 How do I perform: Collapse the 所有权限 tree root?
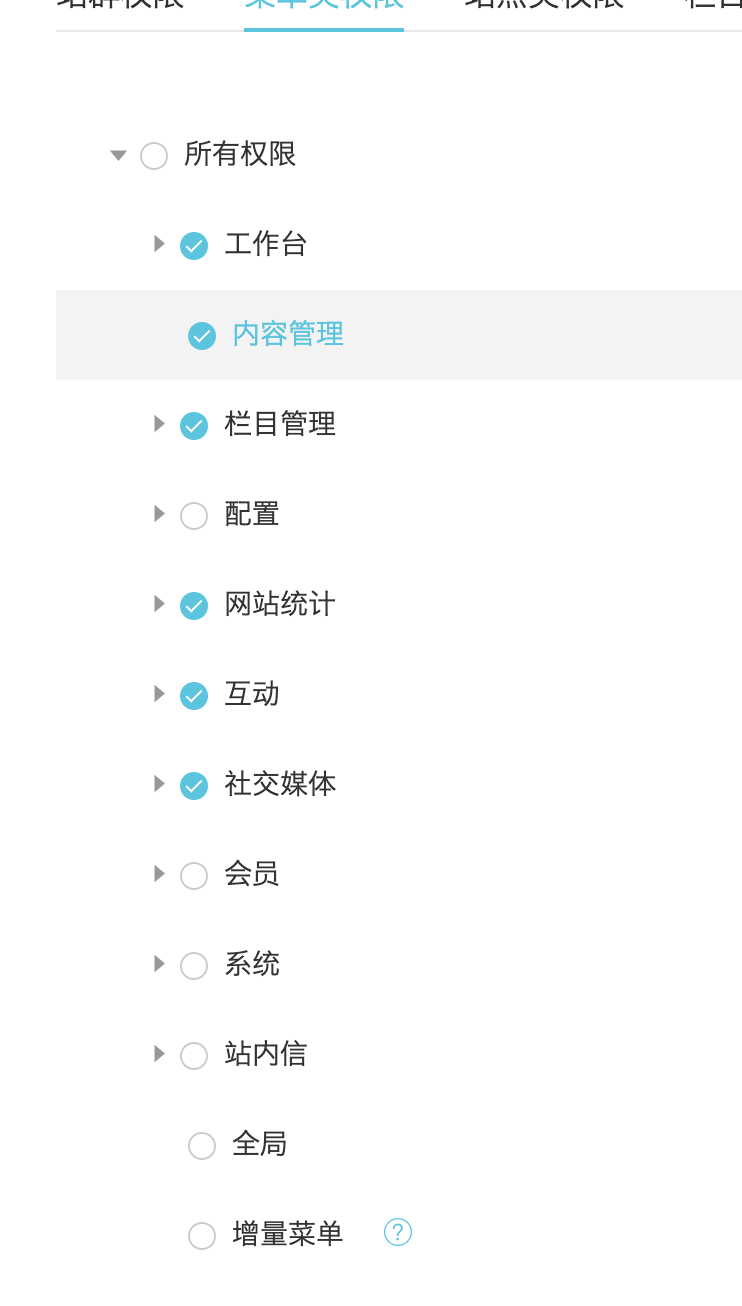point(118,155)
